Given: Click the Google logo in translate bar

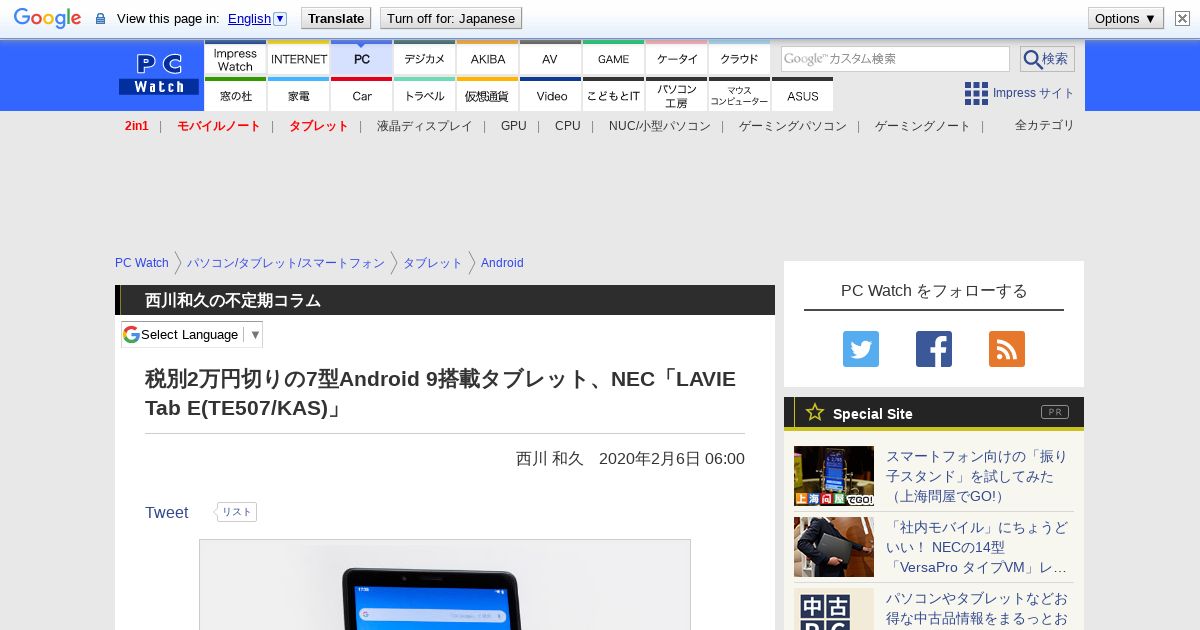Looking at the screenshot, I should click(47, 18).
